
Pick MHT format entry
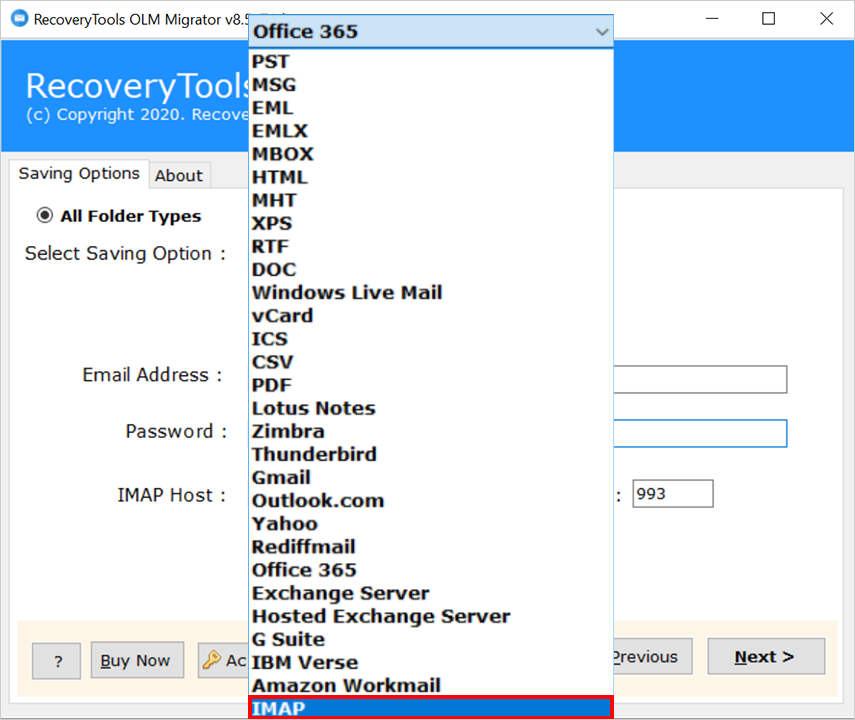coord(431,200)
